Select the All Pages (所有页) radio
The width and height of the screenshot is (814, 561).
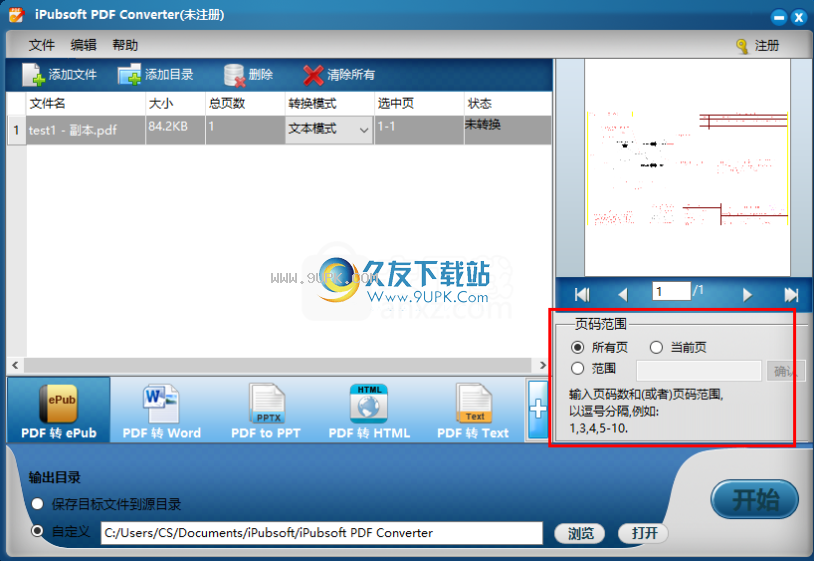[x=577, y=347]
